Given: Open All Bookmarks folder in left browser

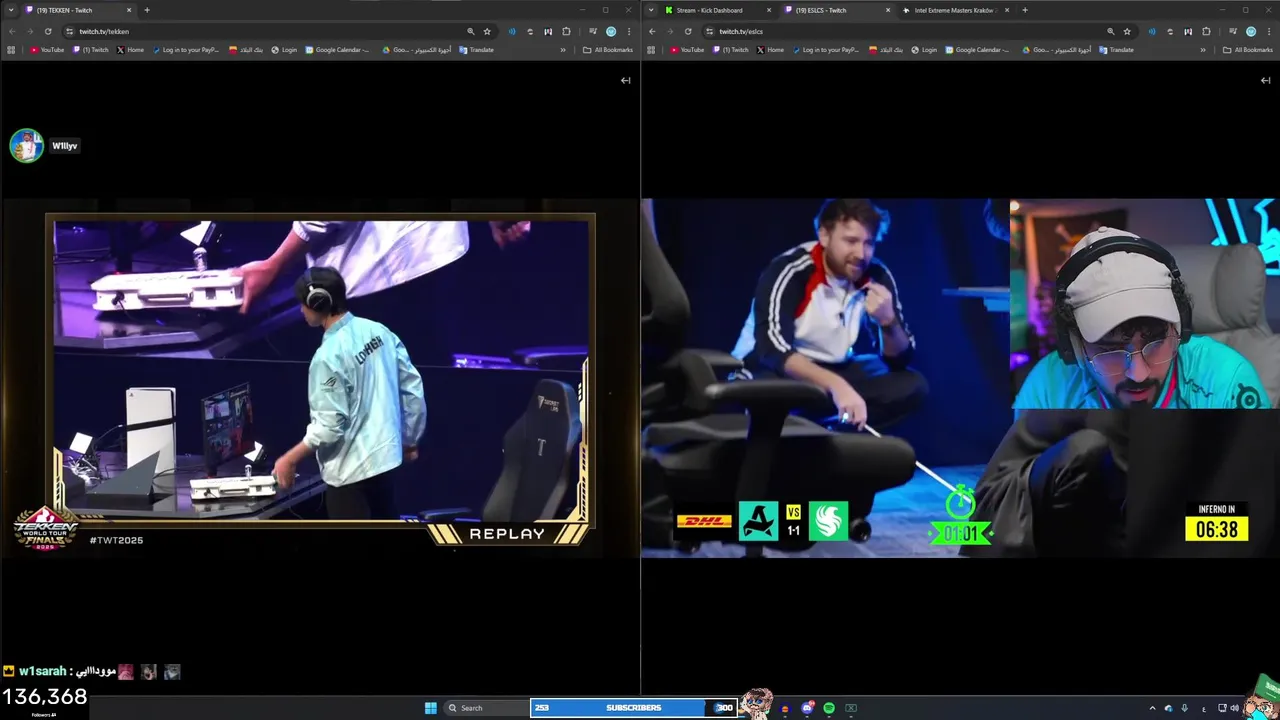Looking at the screenshot, I should pos(608,50).
